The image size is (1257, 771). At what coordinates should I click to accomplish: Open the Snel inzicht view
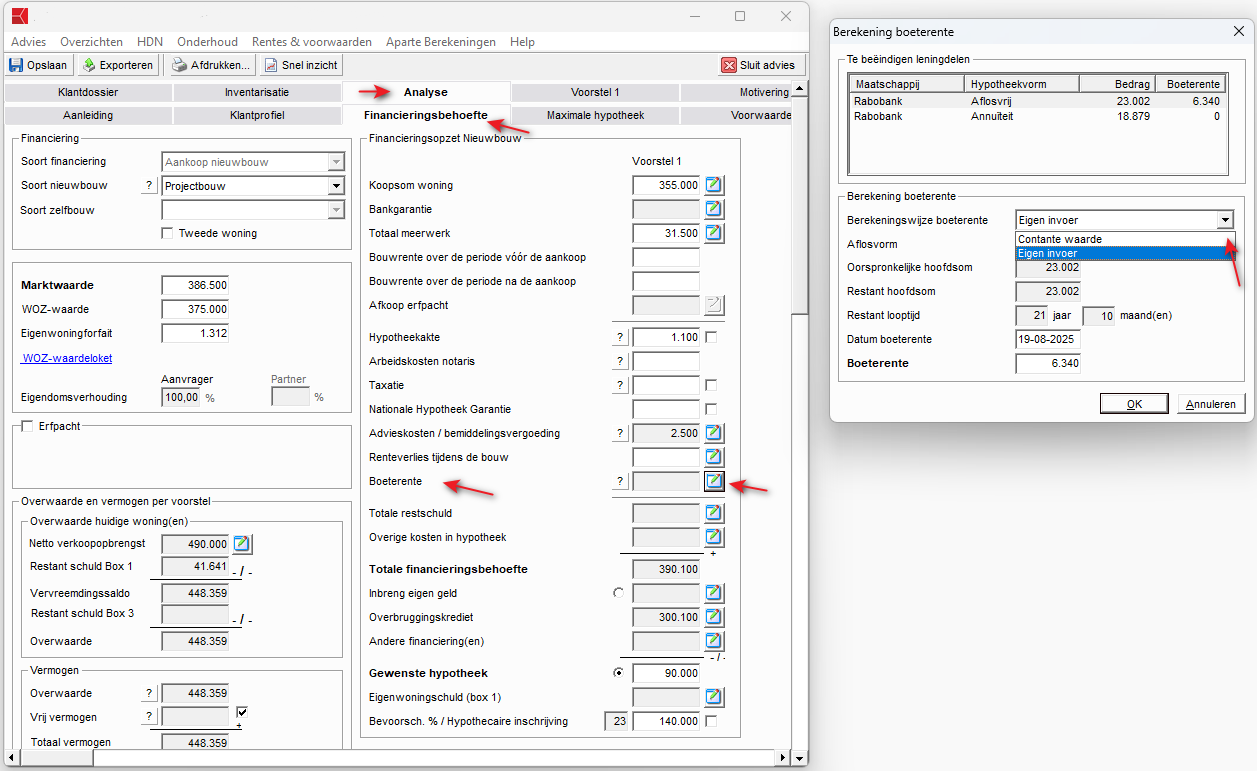(x=302, y=65)
